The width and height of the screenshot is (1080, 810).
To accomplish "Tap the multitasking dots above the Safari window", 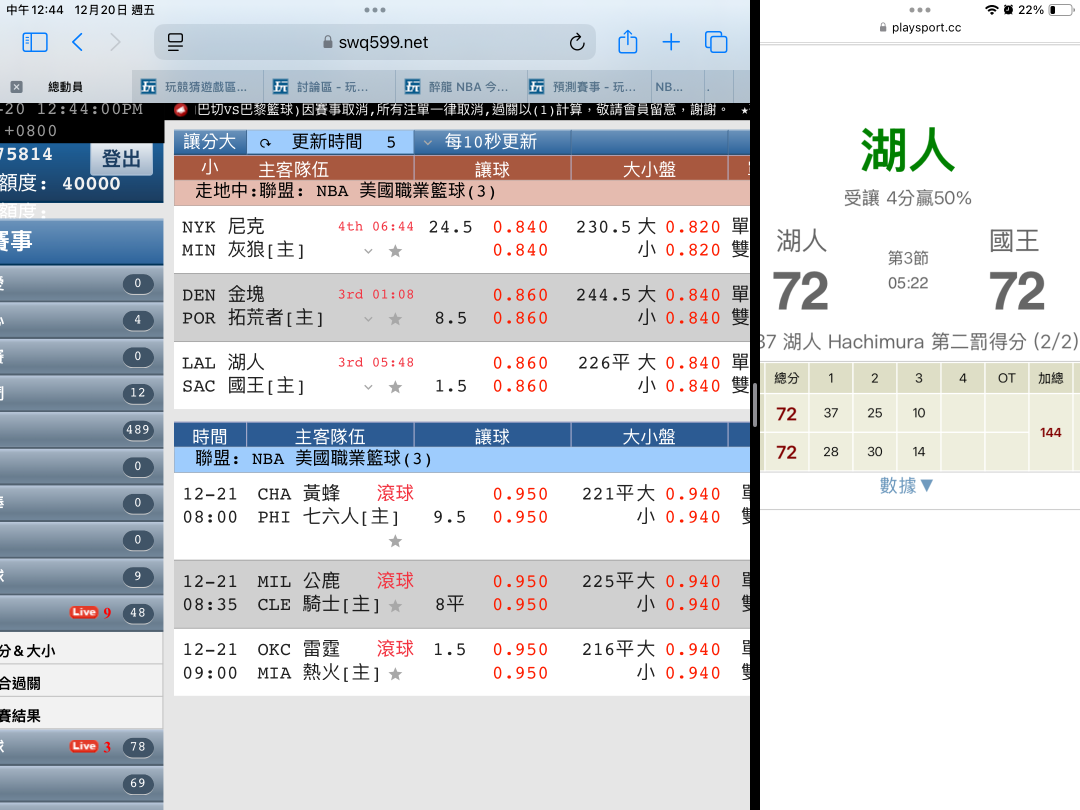I will pyautogui.click(x=375, y=10).
